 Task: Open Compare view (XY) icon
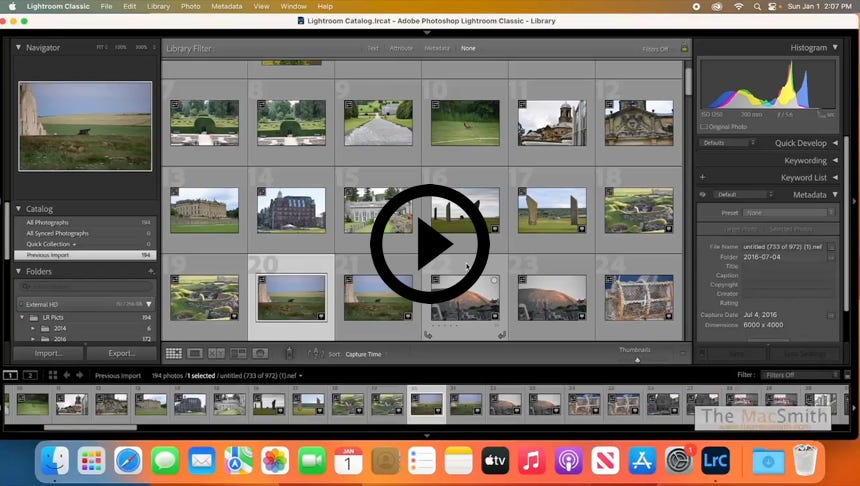[x=216, y=354]
